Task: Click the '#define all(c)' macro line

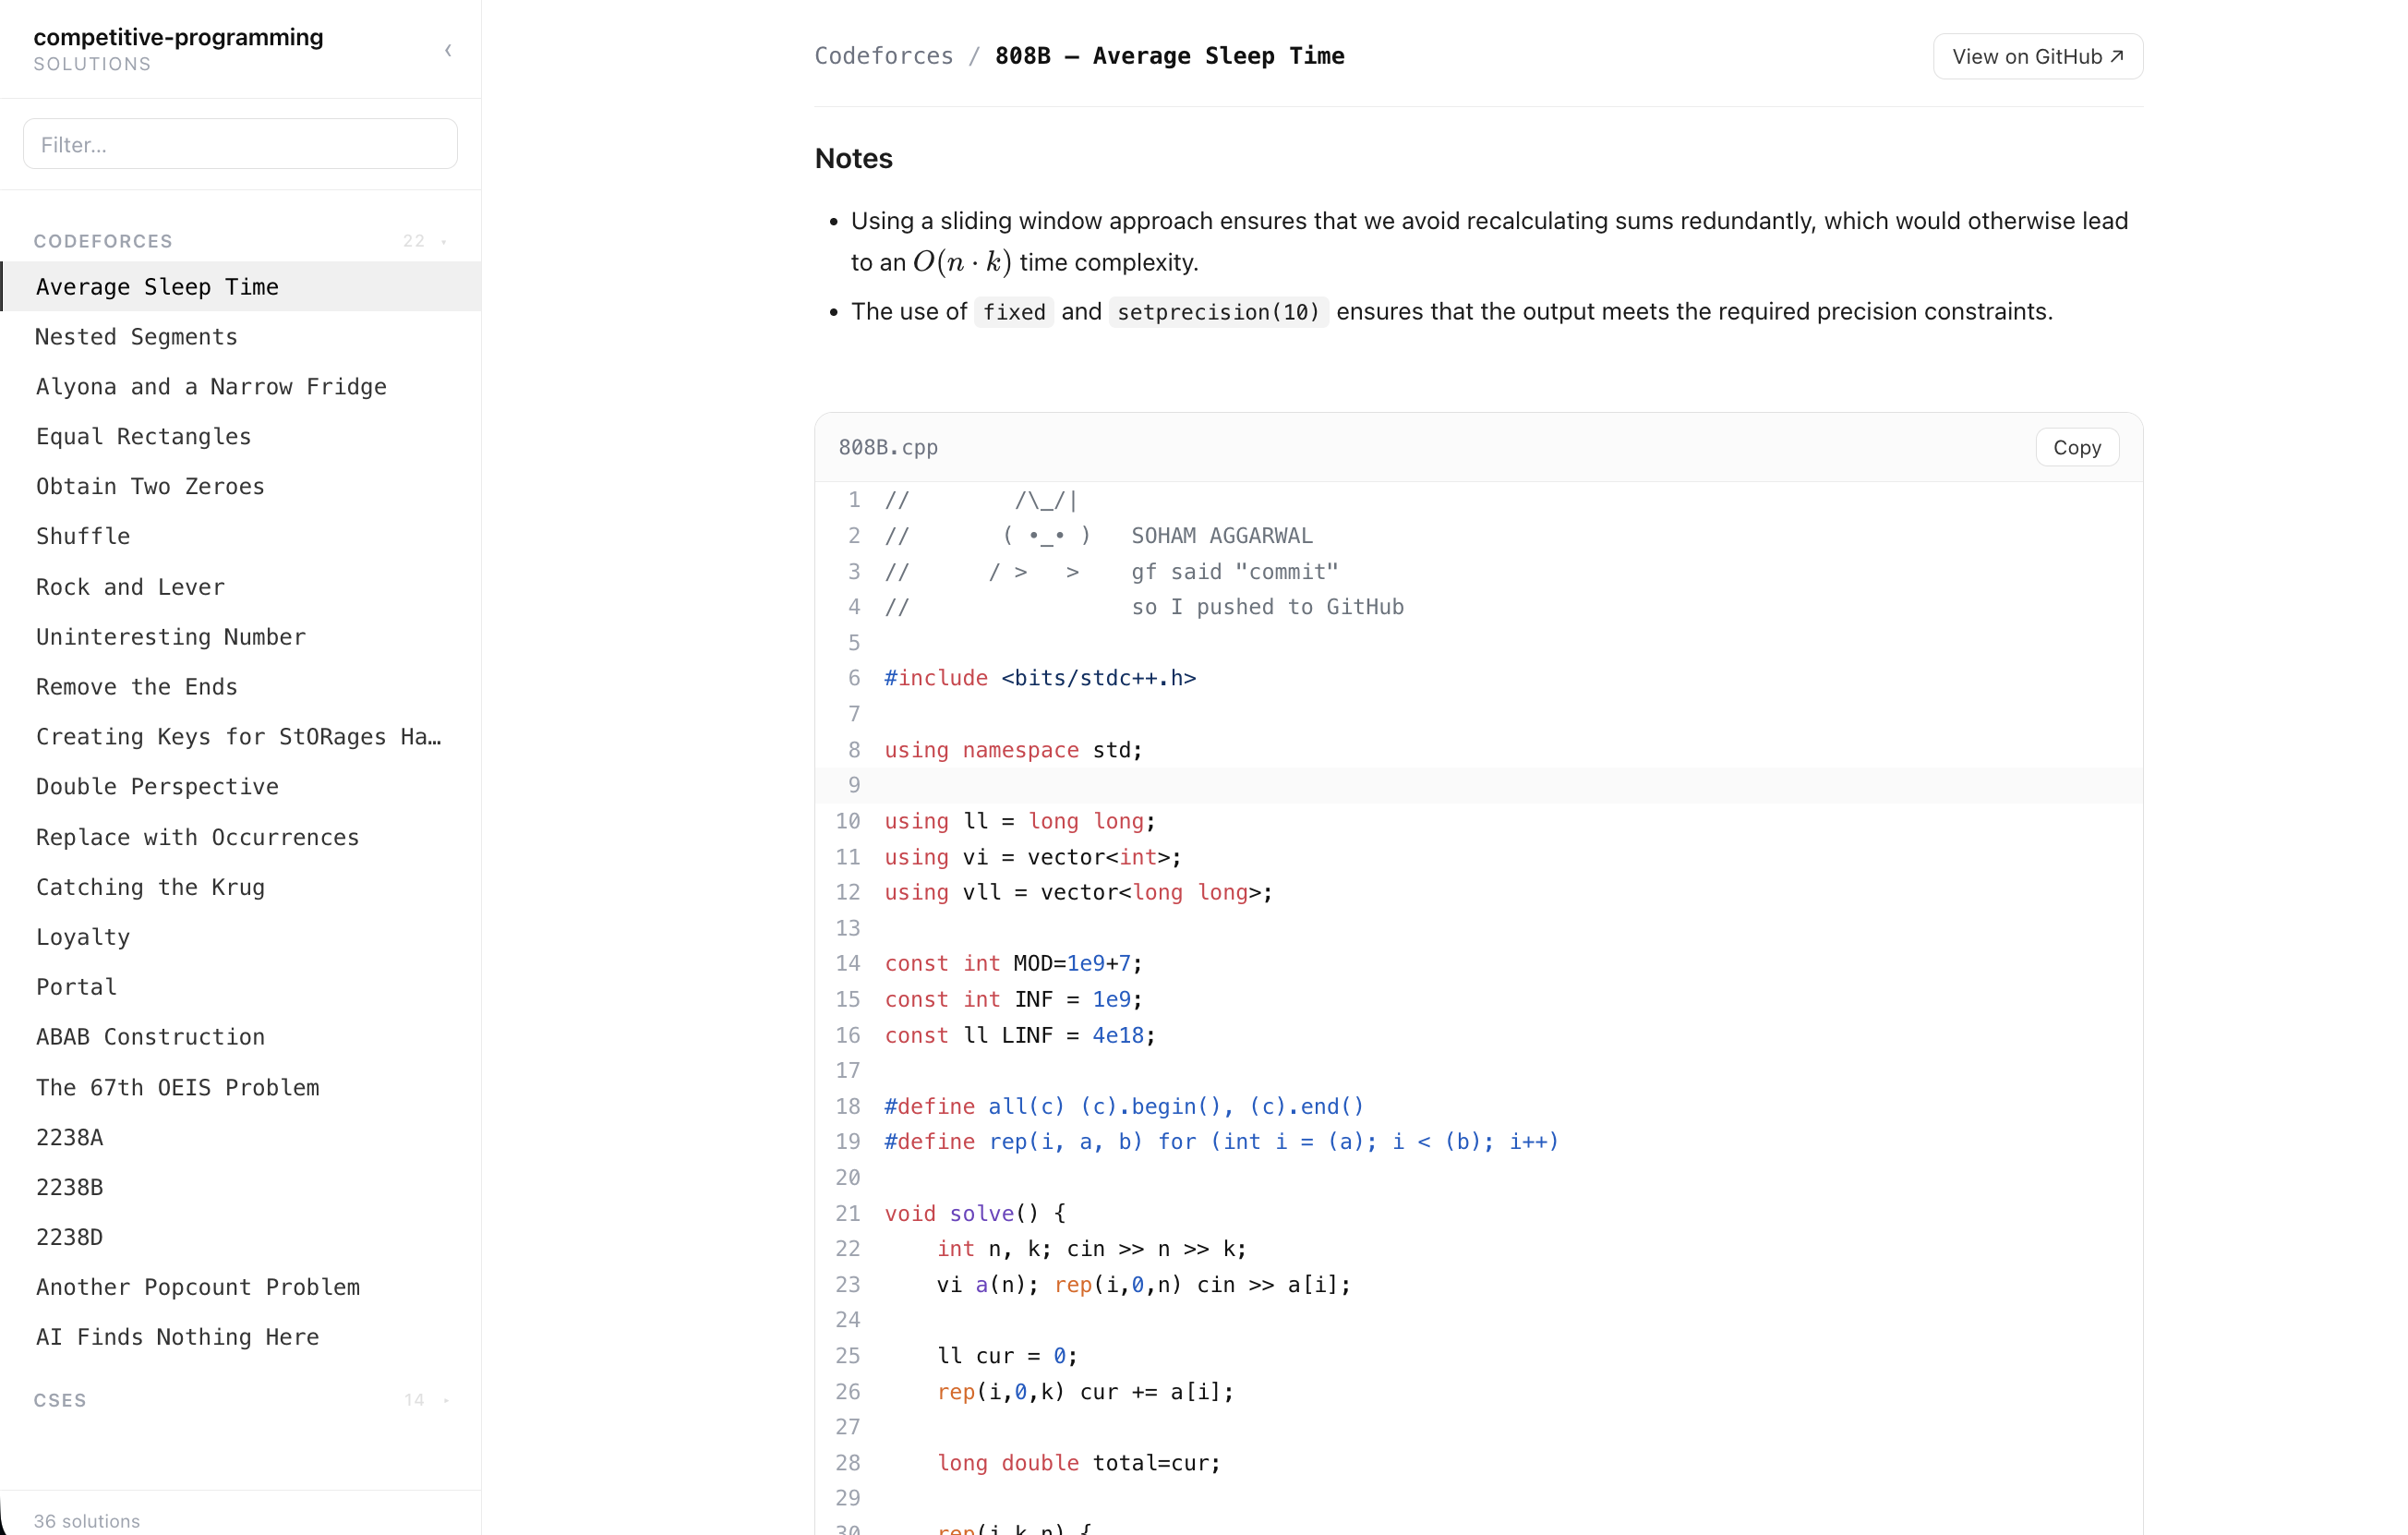Action: pyautogui.click(x=1124, y=1106)
